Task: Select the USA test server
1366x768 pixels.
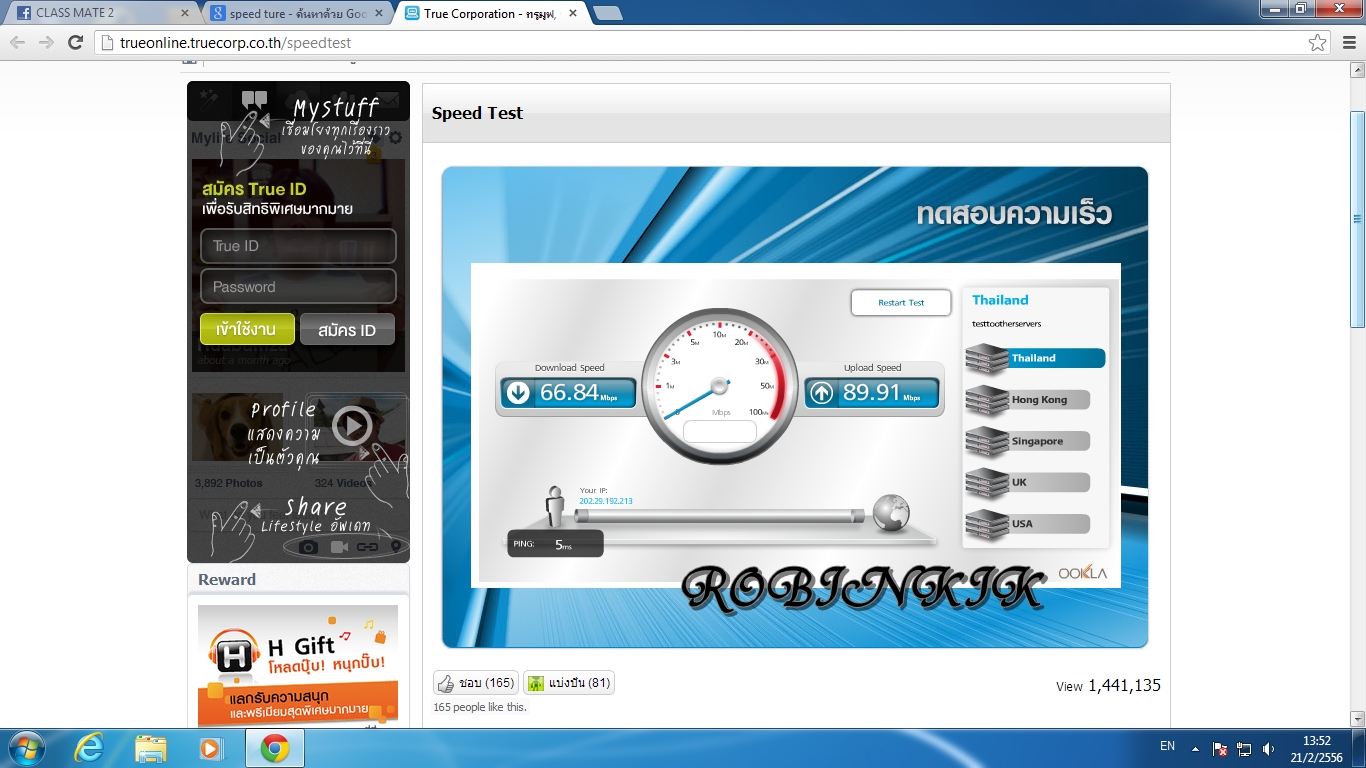Action: click(1028, 524)
